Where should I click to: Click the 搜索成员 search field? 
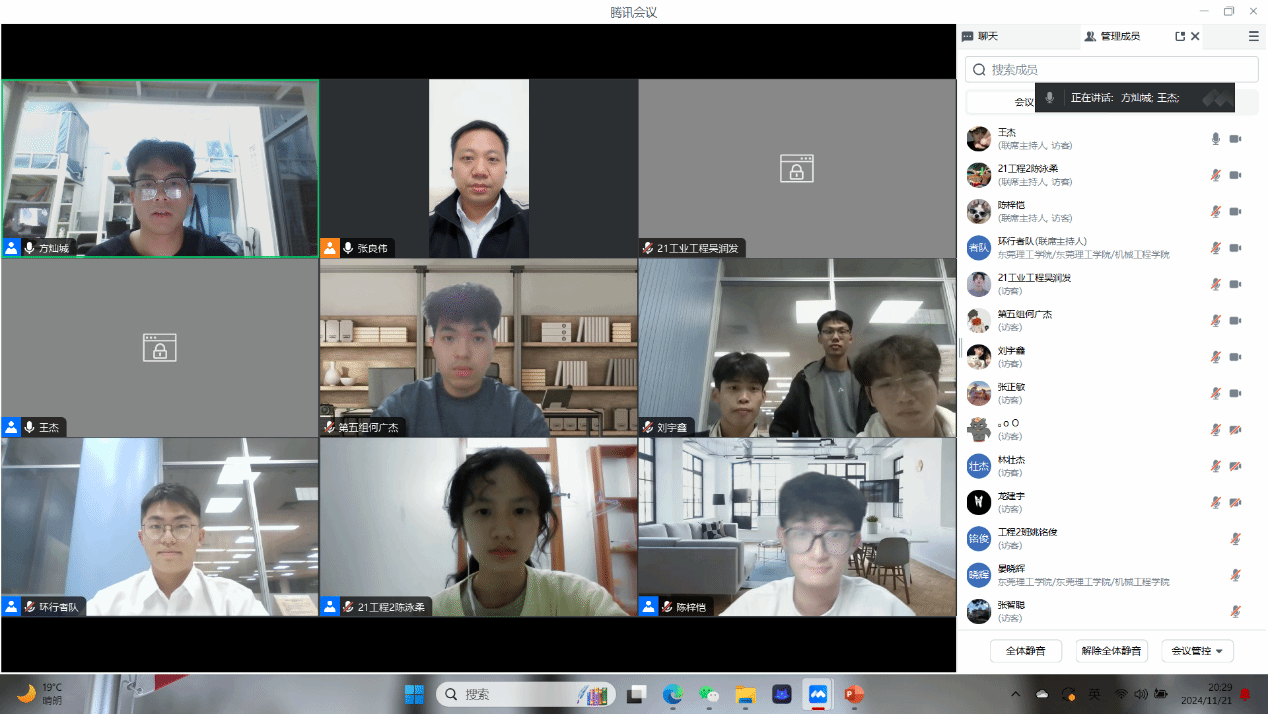click(1111, 69)
